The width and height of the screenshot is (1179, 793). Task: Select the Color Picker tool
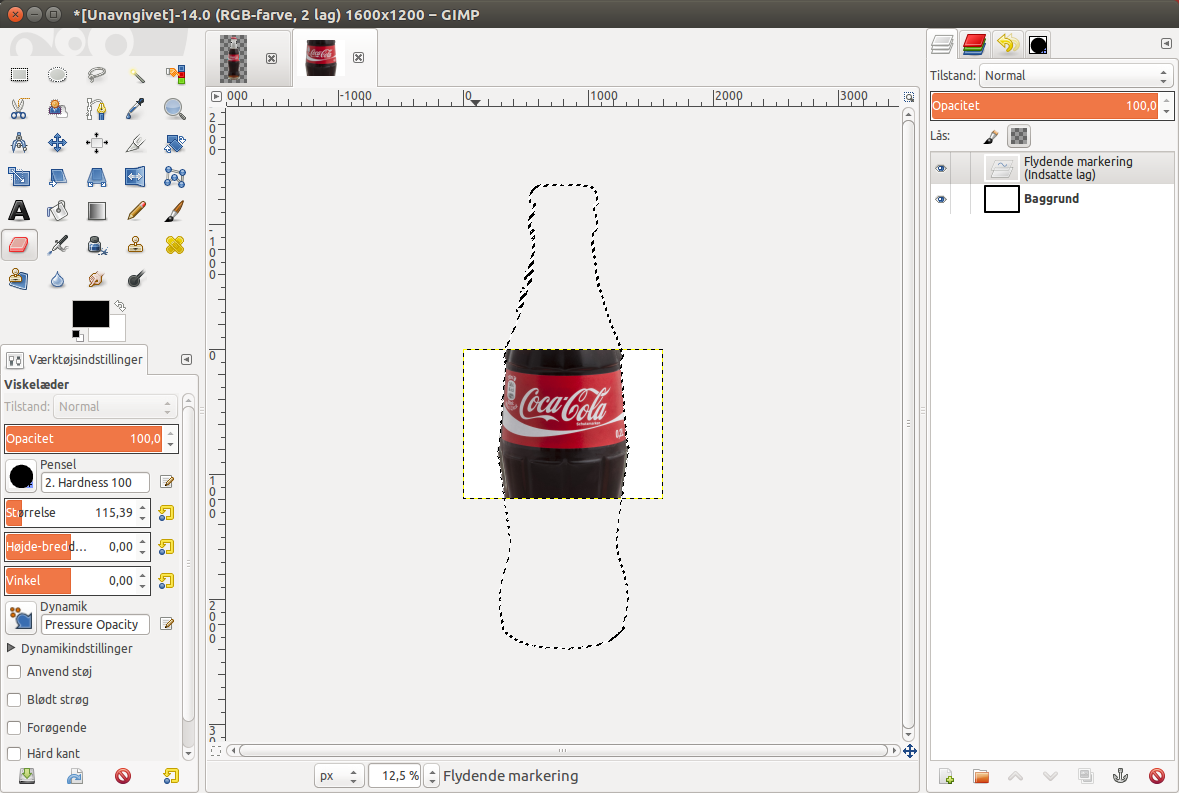click(x=135, y=109)
